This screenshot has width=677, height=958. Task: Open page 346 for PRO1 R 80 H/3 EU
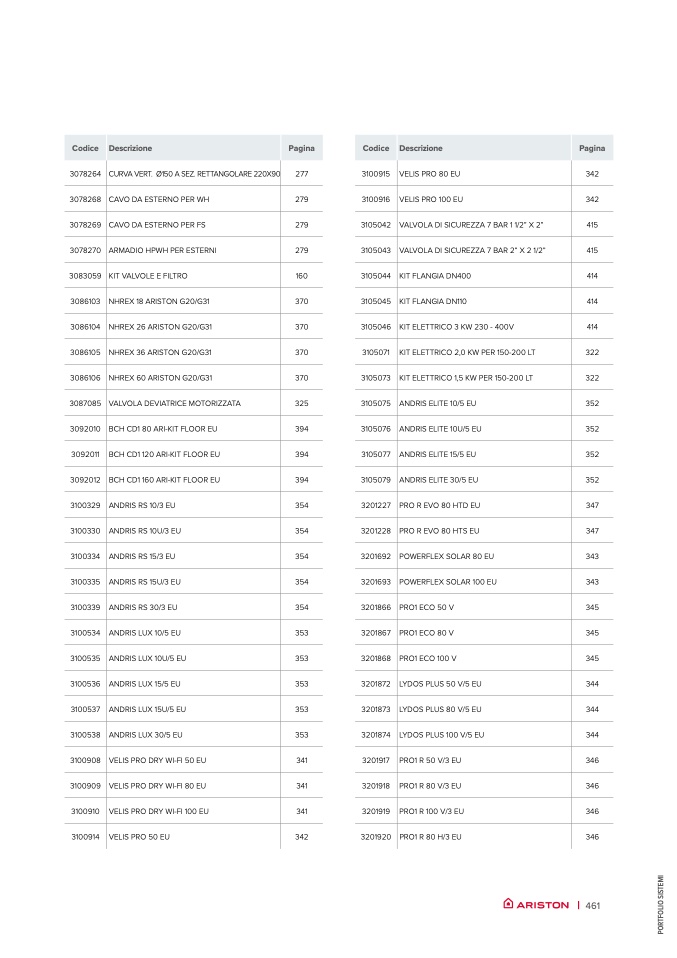(592, 836)
